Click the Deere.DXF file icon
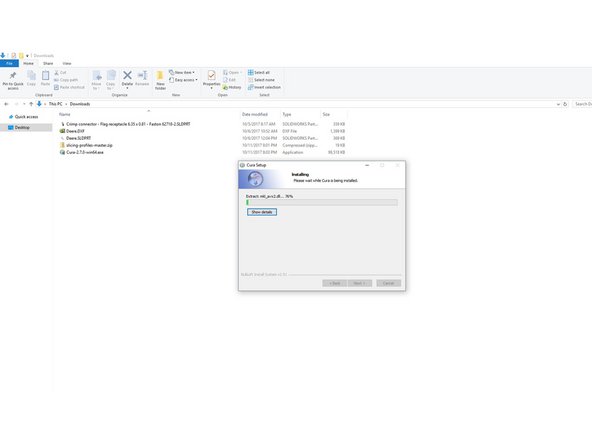 (62, 131)
